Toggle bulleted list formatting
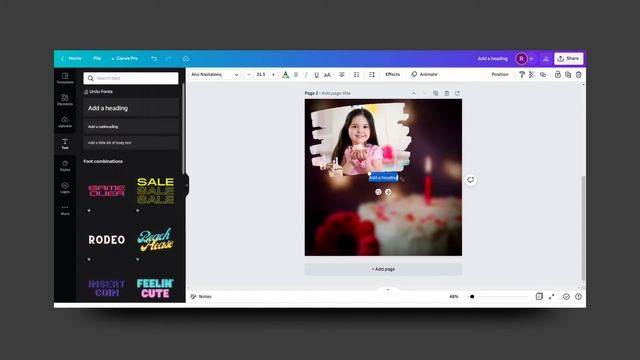640x360 pixels. pyautogui.click(x=356, y=75)
